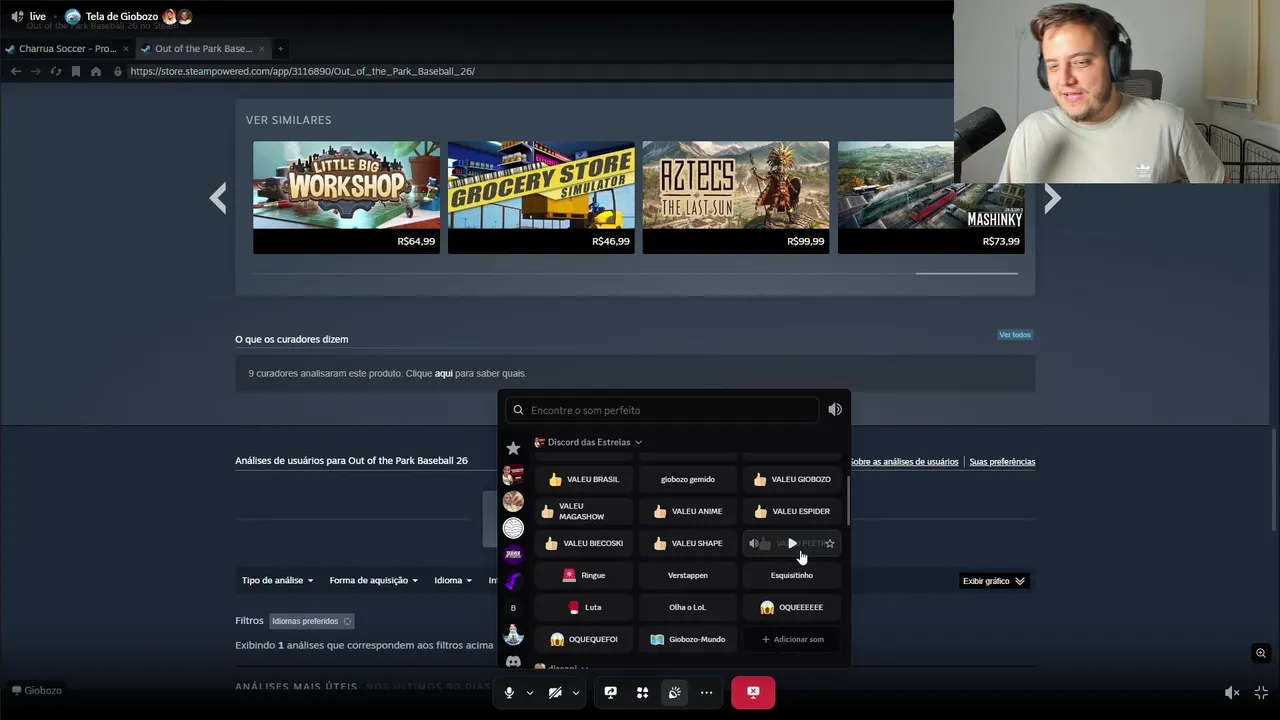Play the OQUEEEEEE sound

coord(792,607)
